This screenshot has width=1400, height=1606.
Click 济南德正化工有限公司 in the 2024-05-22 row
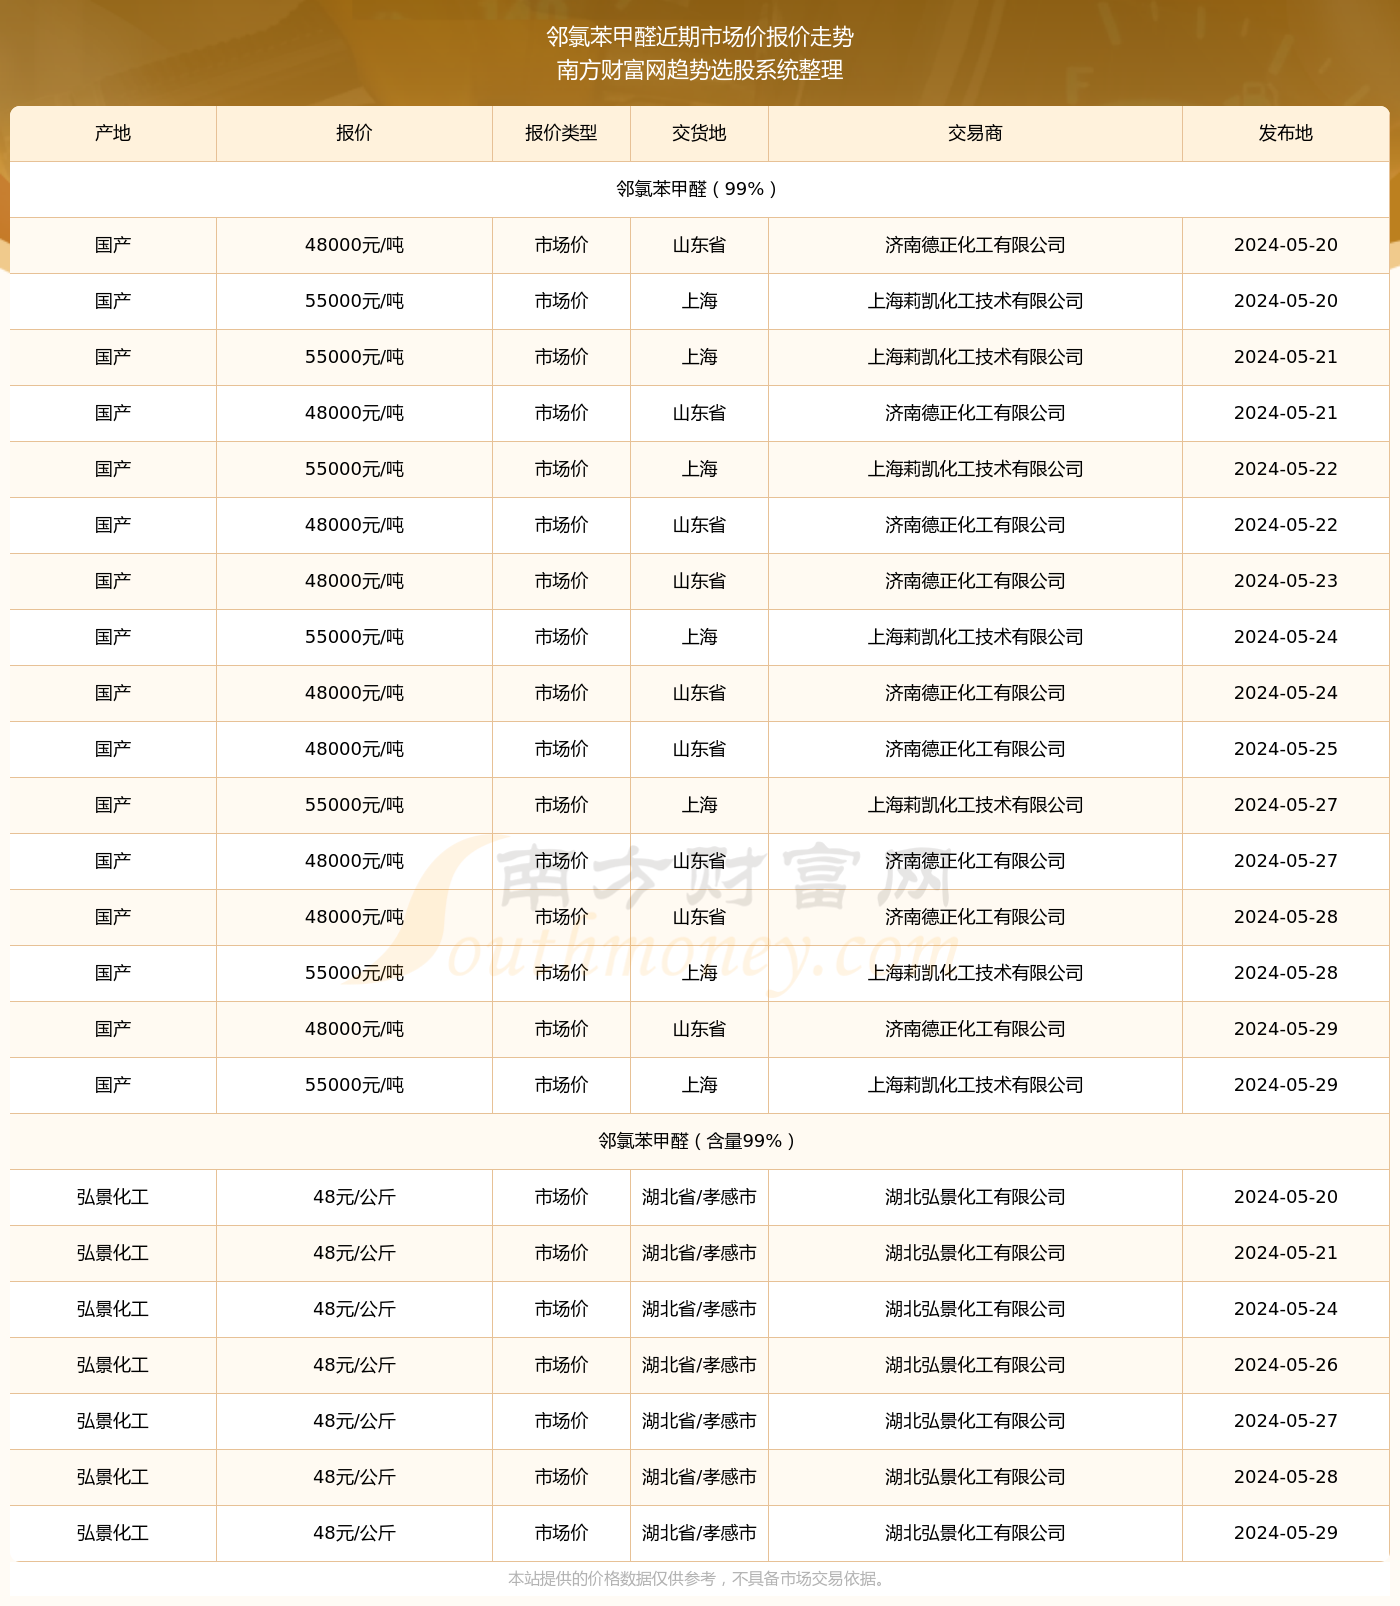point(975,525)
